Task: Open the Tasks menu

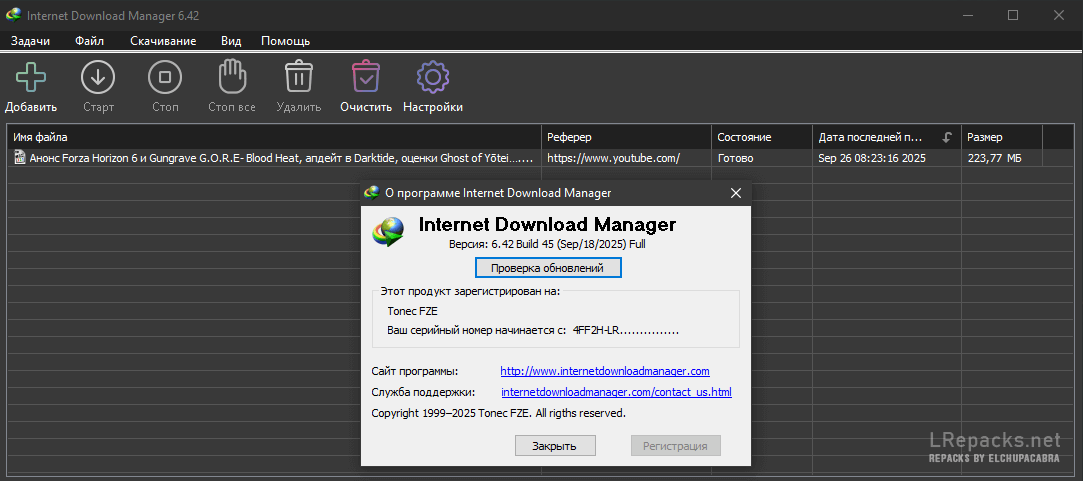Action: point(30,41)
